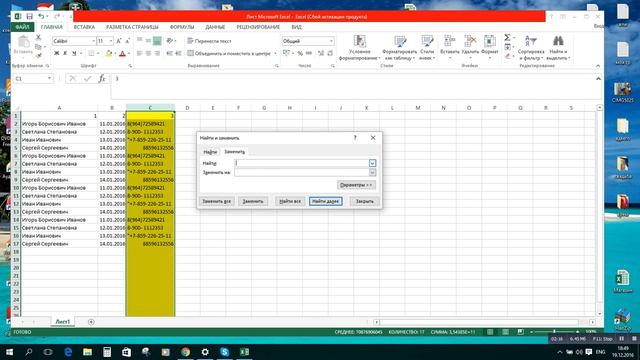The image size is (640, 360).
Task: Open Форматировать как таблицу gallery
Action: 400,47
